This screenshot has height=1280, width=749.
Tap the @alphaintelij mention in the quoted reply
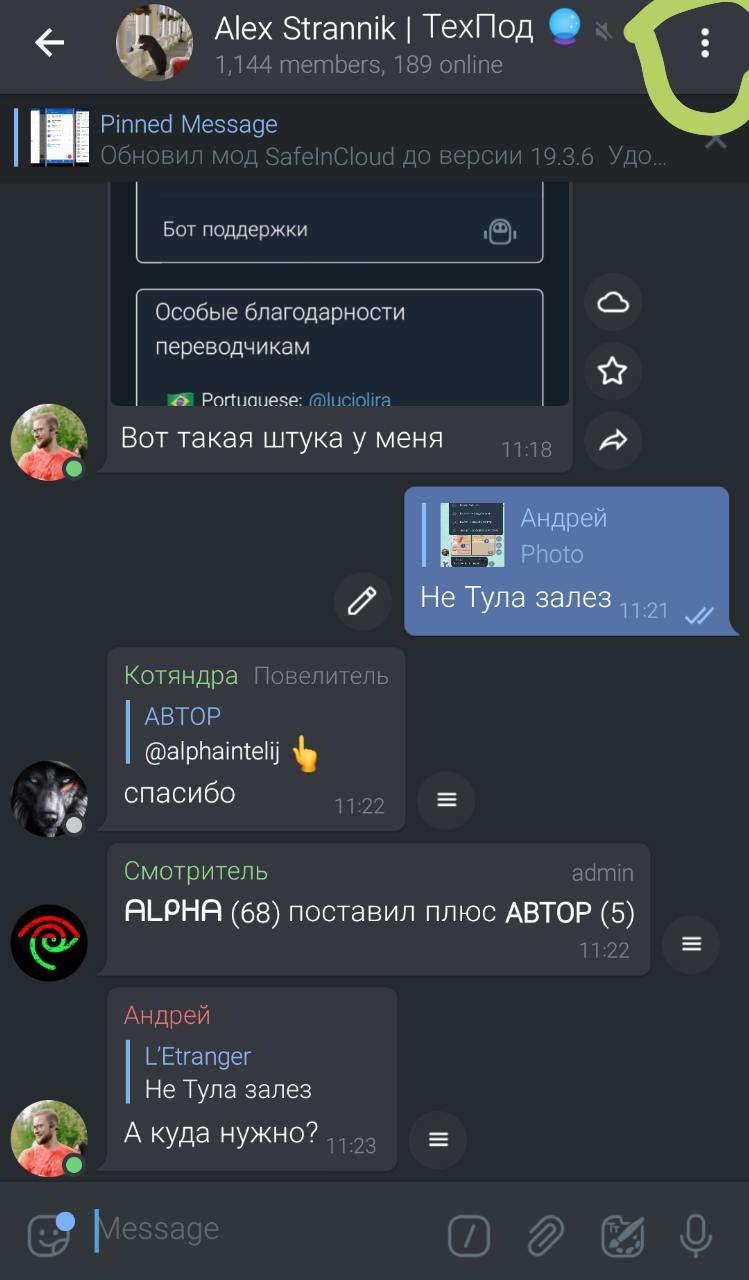coord(212,754)
